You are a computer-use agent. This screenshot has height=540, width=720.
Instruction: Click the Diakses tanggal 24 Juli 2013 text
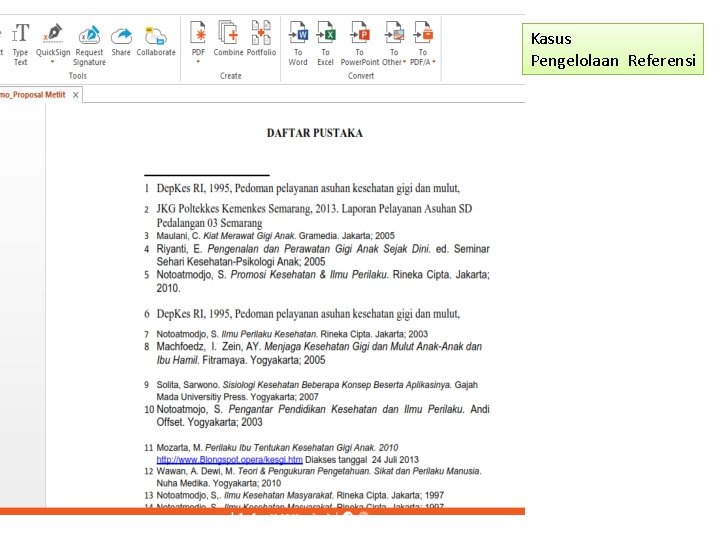click(362, 460)
